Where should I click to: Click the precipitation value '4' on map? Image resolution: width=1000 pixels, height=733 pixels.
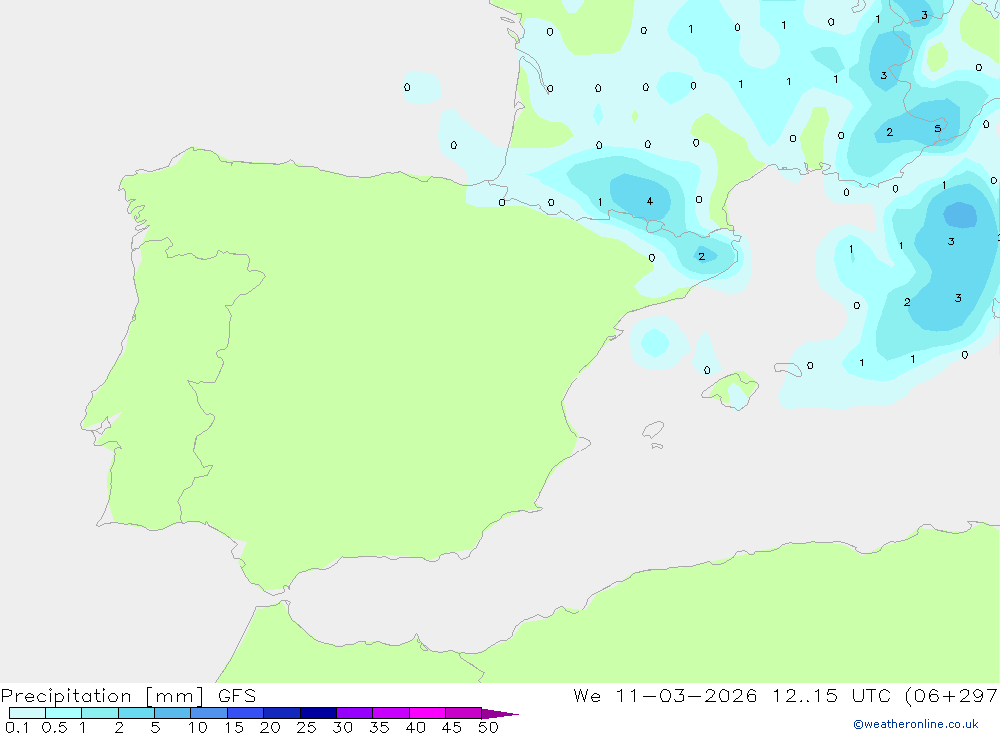(x=649, y=201)
